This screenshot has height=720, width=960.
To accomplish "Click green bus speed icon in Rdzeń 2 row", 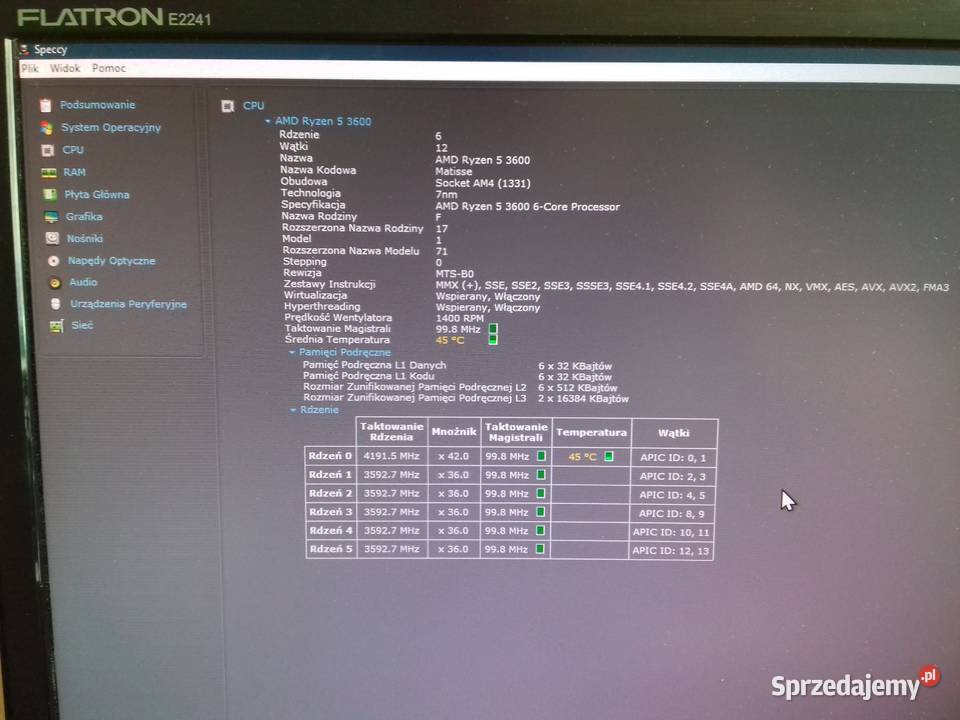I will 541,493.
